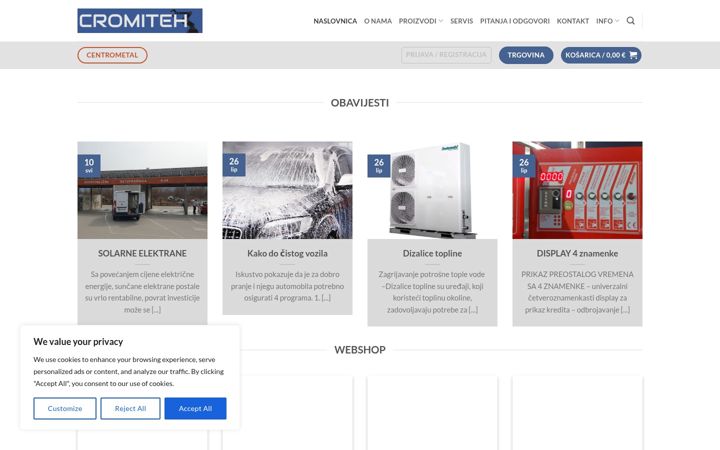This screenshot has height=450, width=720.
Task: Open the solar power station thumbnail
Action: [142, 190]
